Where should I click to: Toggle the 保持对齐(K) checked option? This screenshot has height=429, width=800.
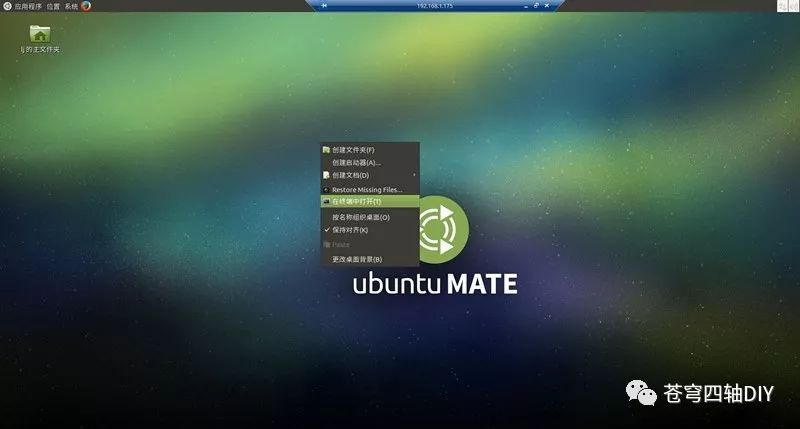pos(370,230)
